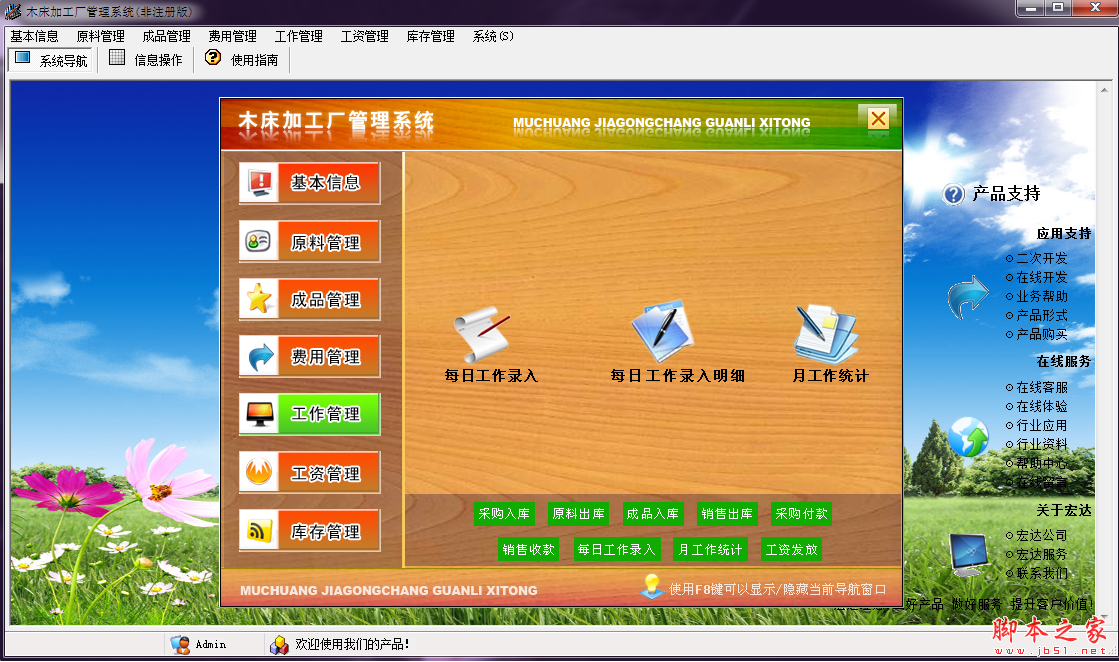This screenshot has width=1119, height=662.
Task: Click the 系统导航 toolbar icon
Action: tap(23, 58)
